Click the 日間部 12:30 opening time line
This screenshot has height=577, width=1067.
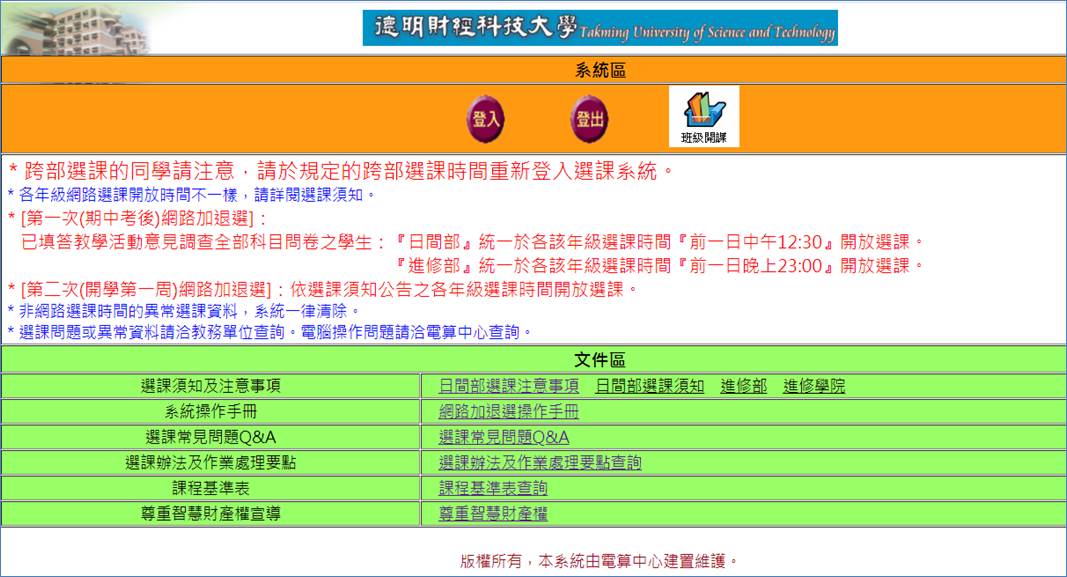pos(472,242)
